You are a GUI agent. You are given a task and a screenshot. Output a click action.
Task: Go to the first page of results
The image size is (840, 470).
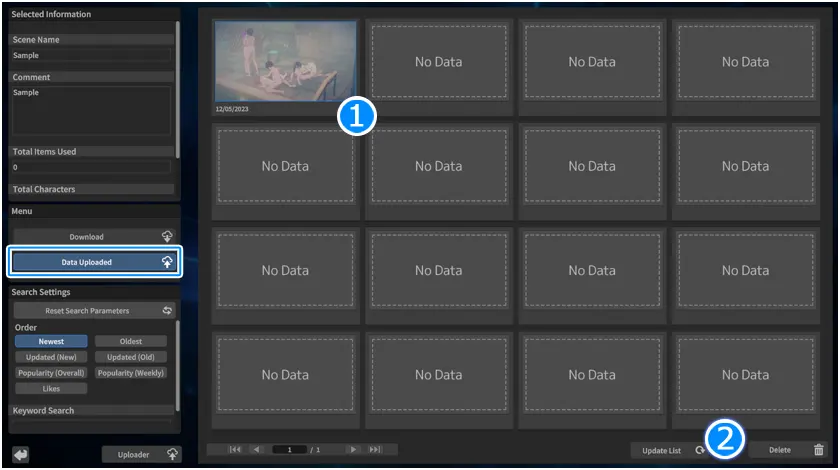(x=235, y=450)
